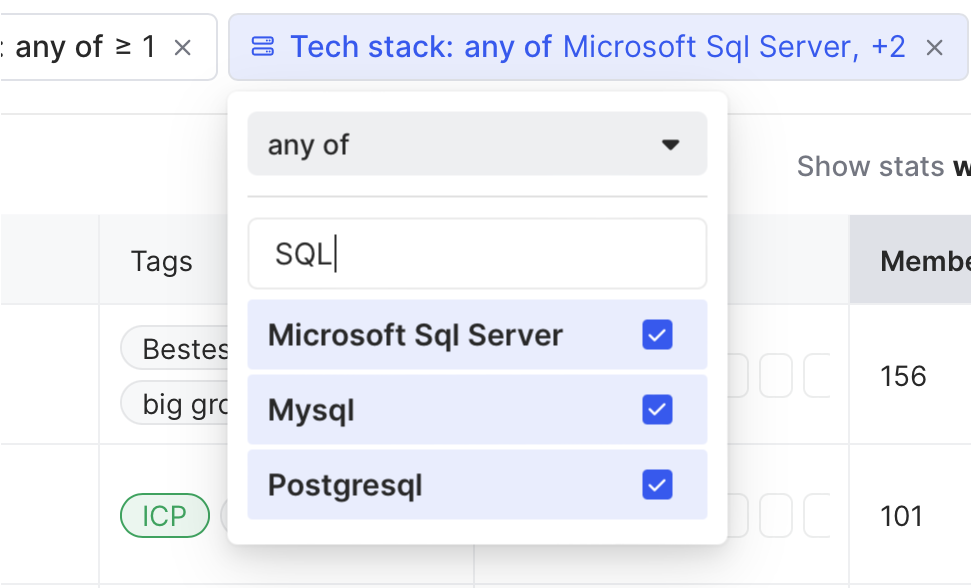Screen dimensions: 971x588
Task: Select the Postgresql option label
Action: coord(345,485)
